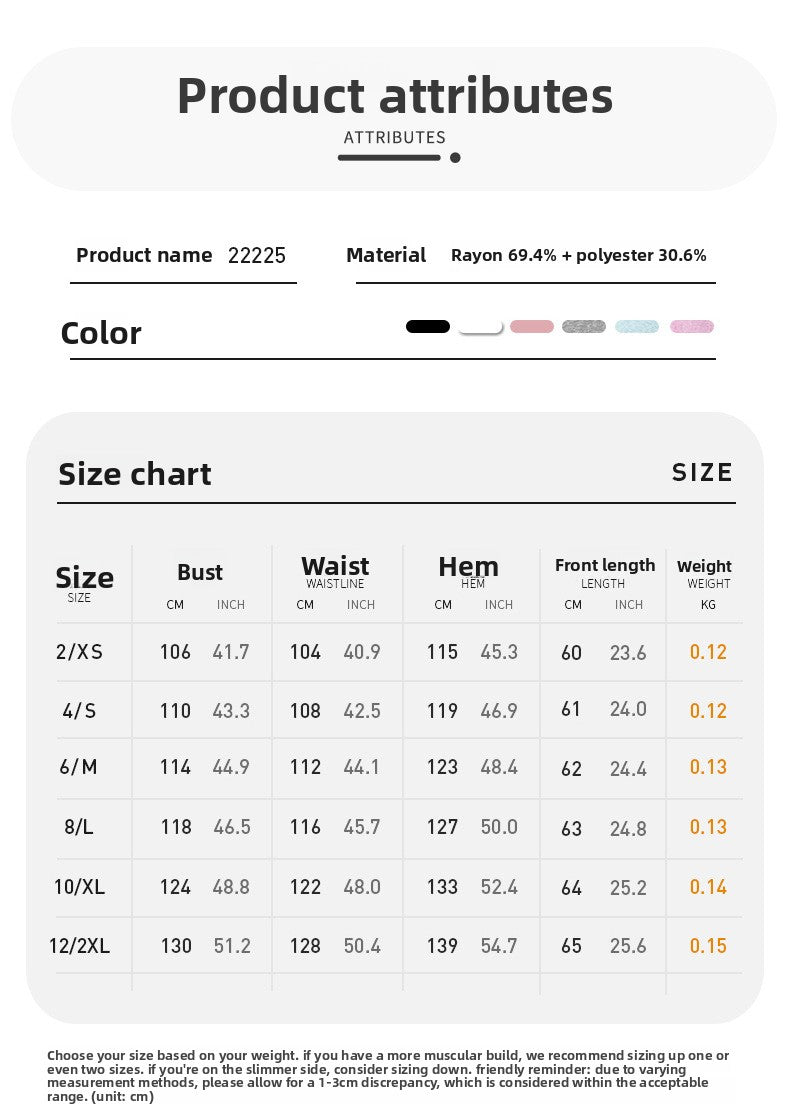Screen dimensions: 790x1119
Task: Click the Size chart heading
Action: pyautogui.click(x=135, y=474)
